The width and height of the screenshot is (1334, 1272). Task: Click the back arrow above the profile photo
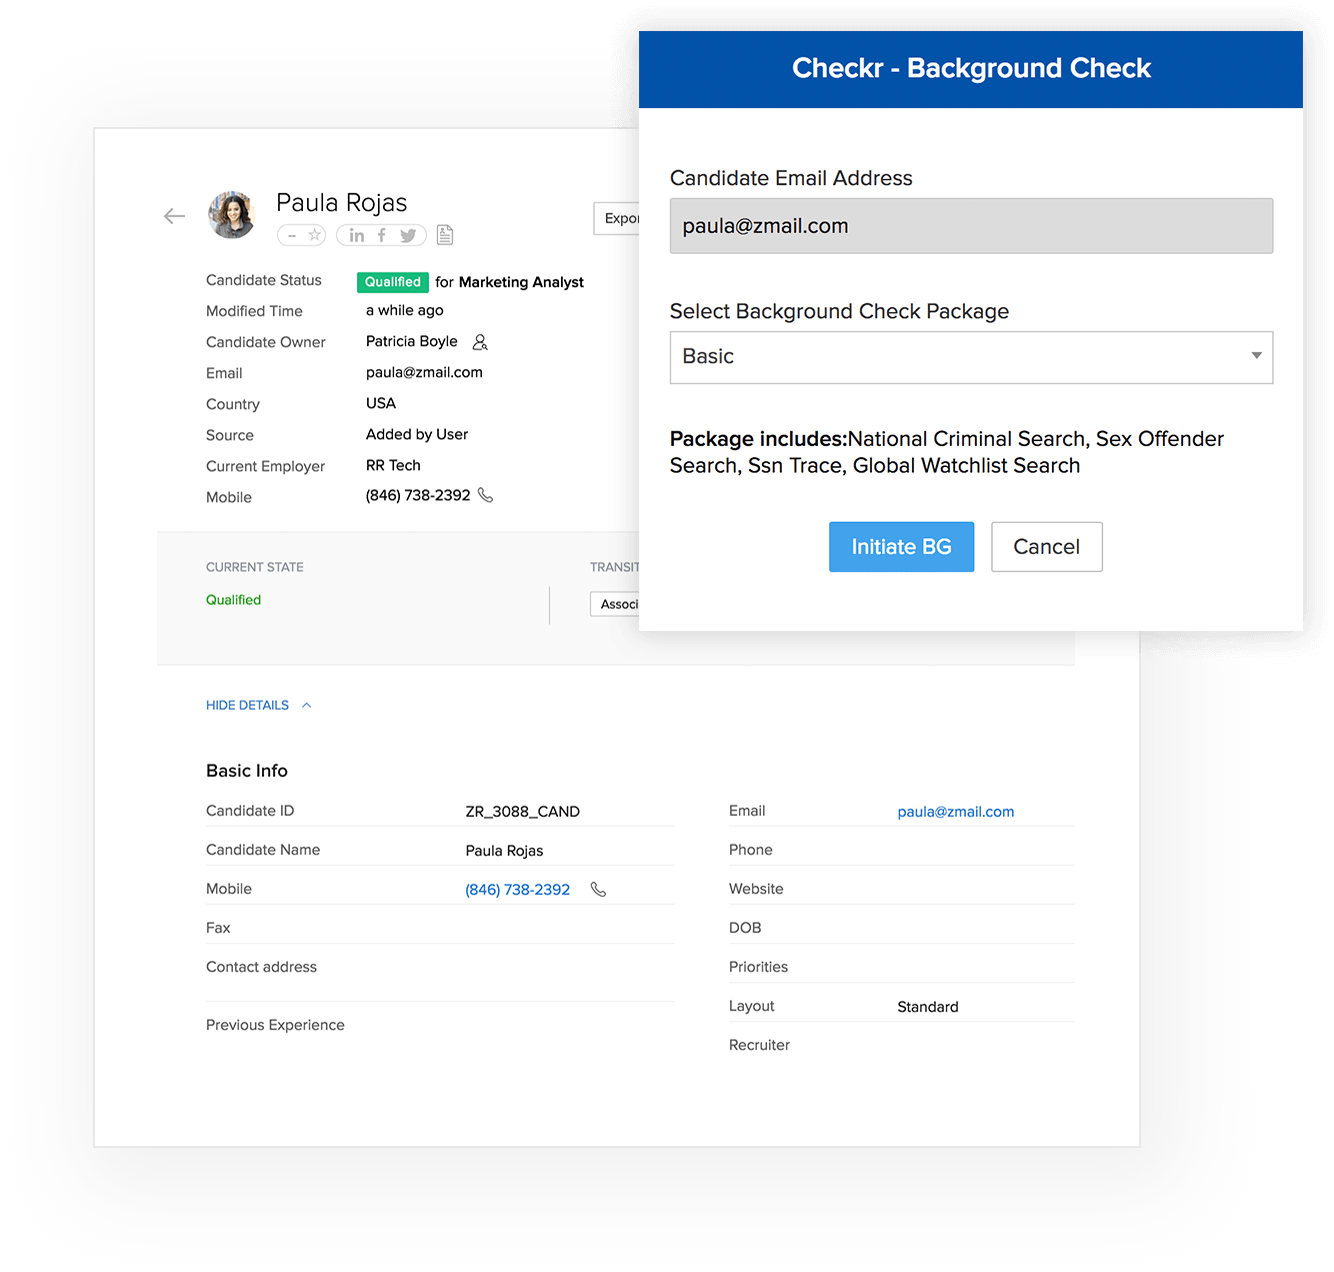[x=174, y=215]
